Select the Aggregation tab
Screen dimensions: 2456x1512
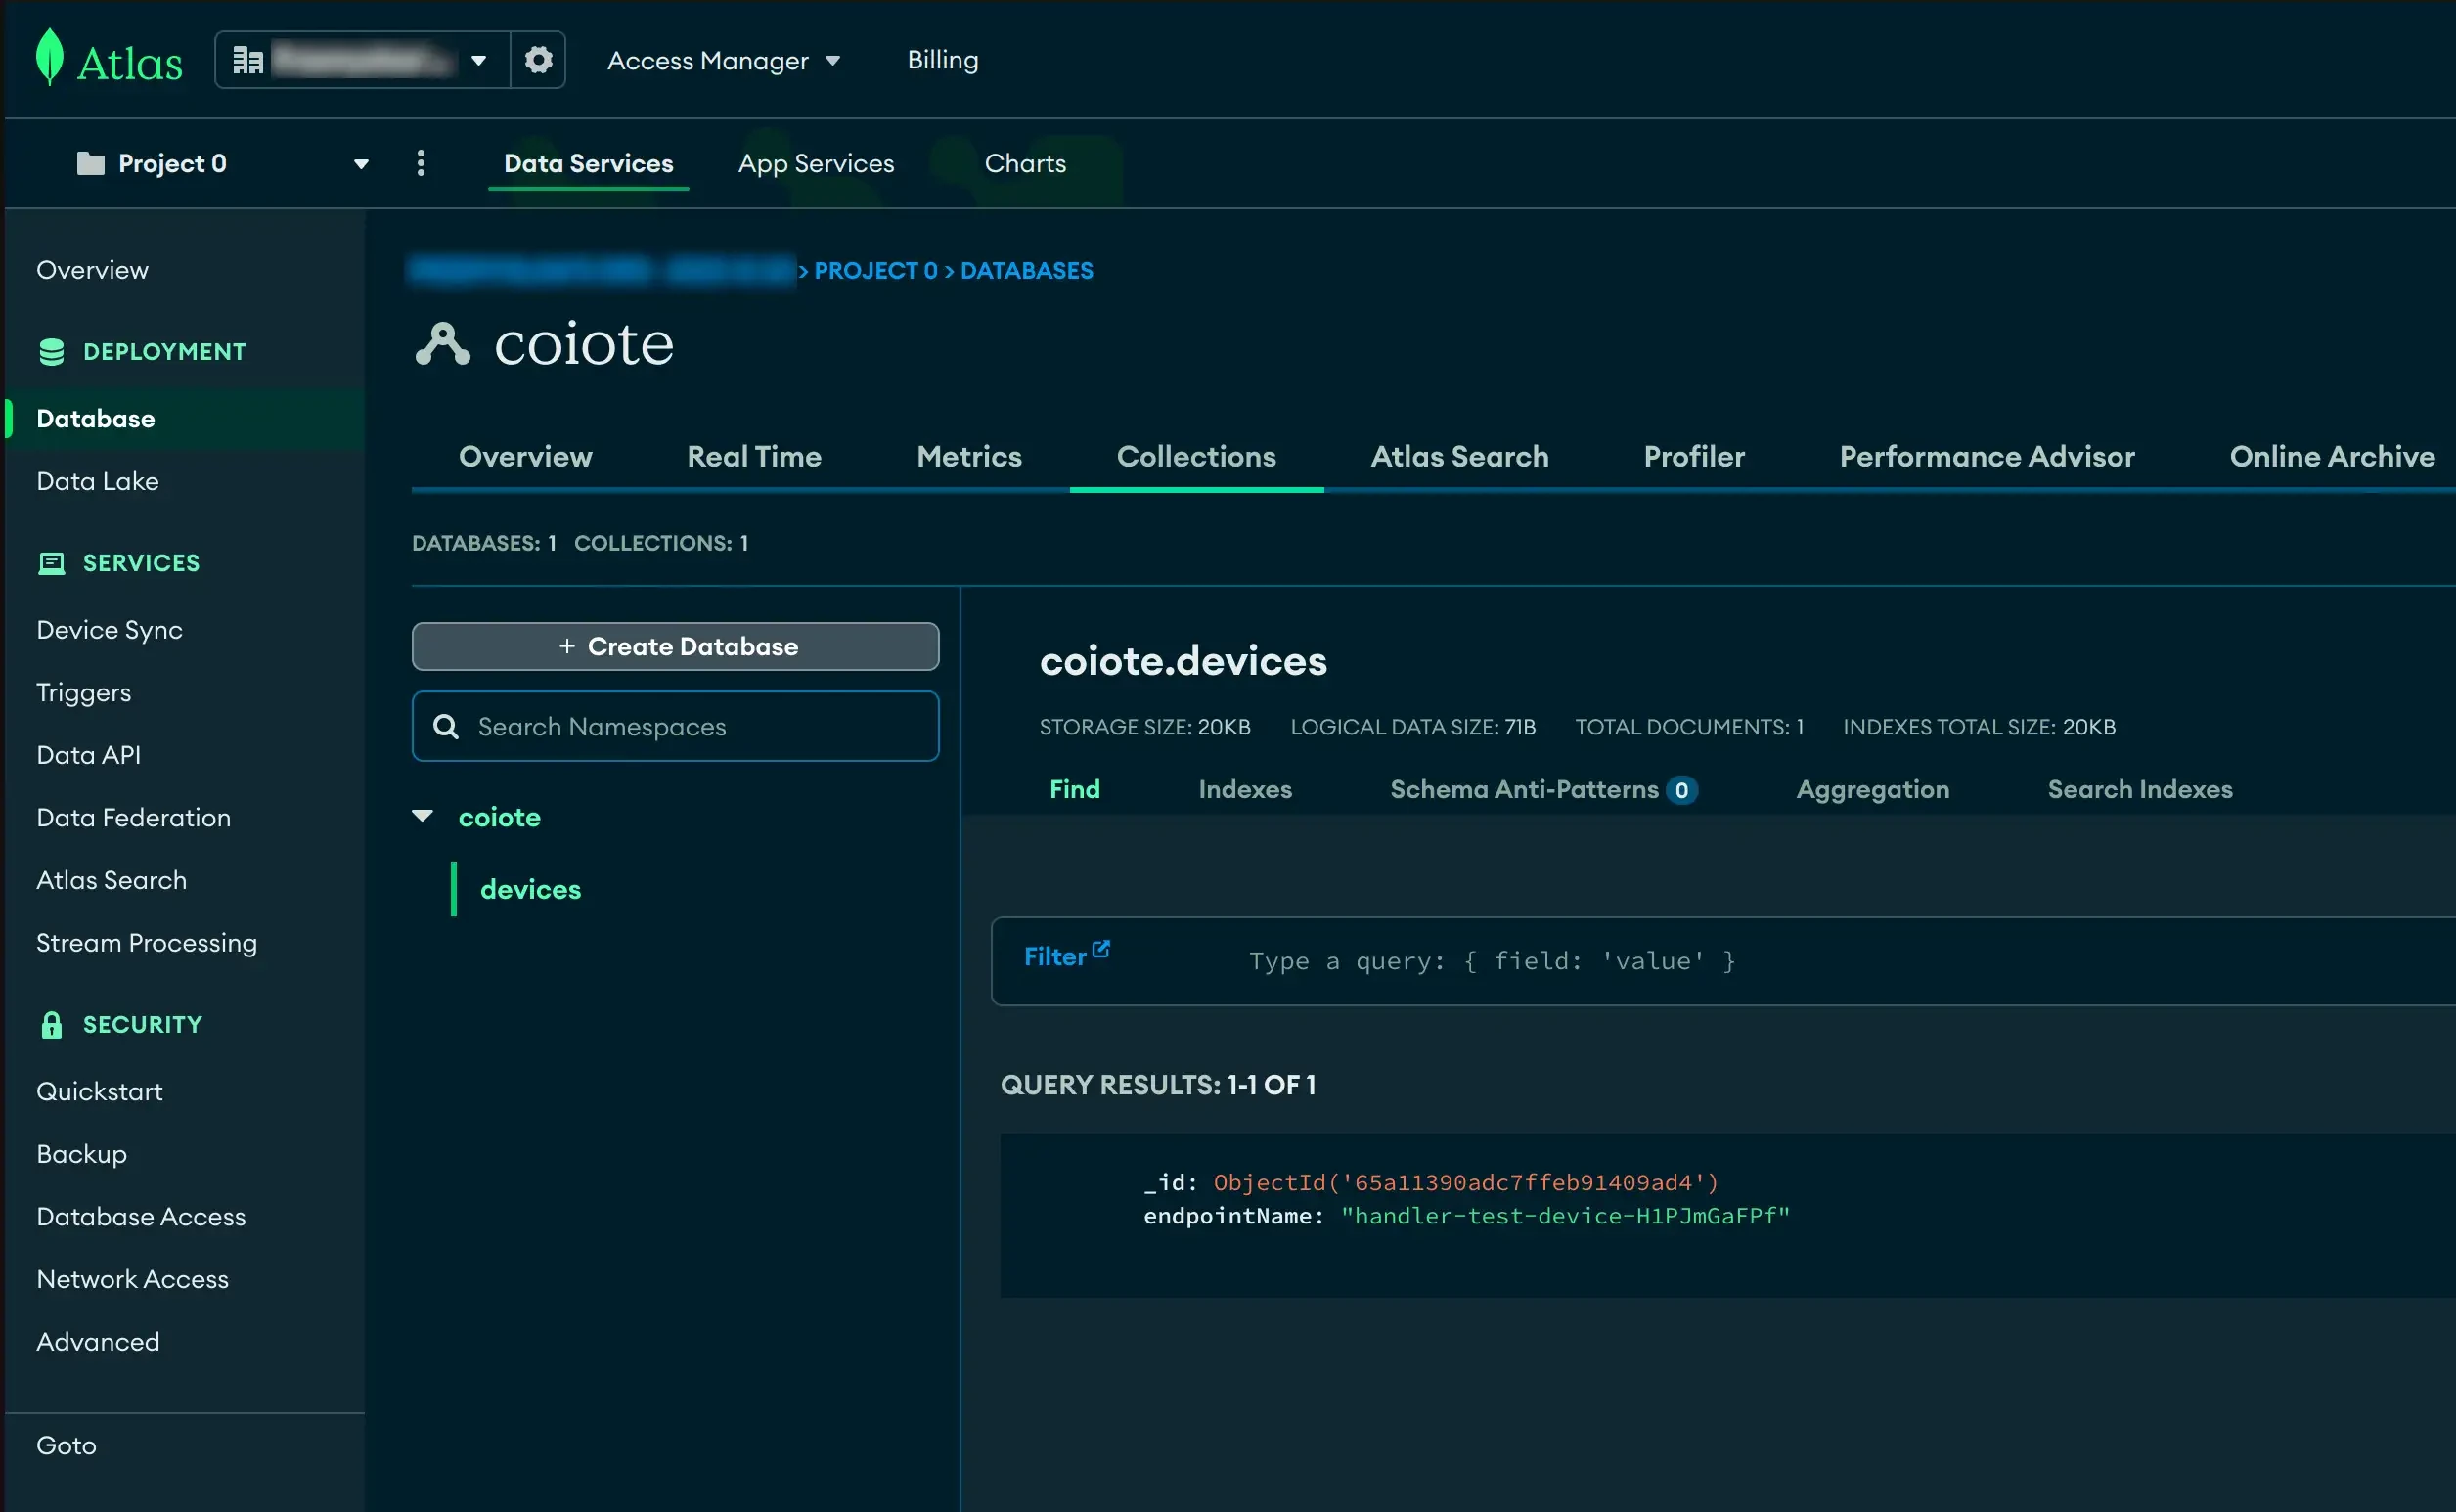1873,790
